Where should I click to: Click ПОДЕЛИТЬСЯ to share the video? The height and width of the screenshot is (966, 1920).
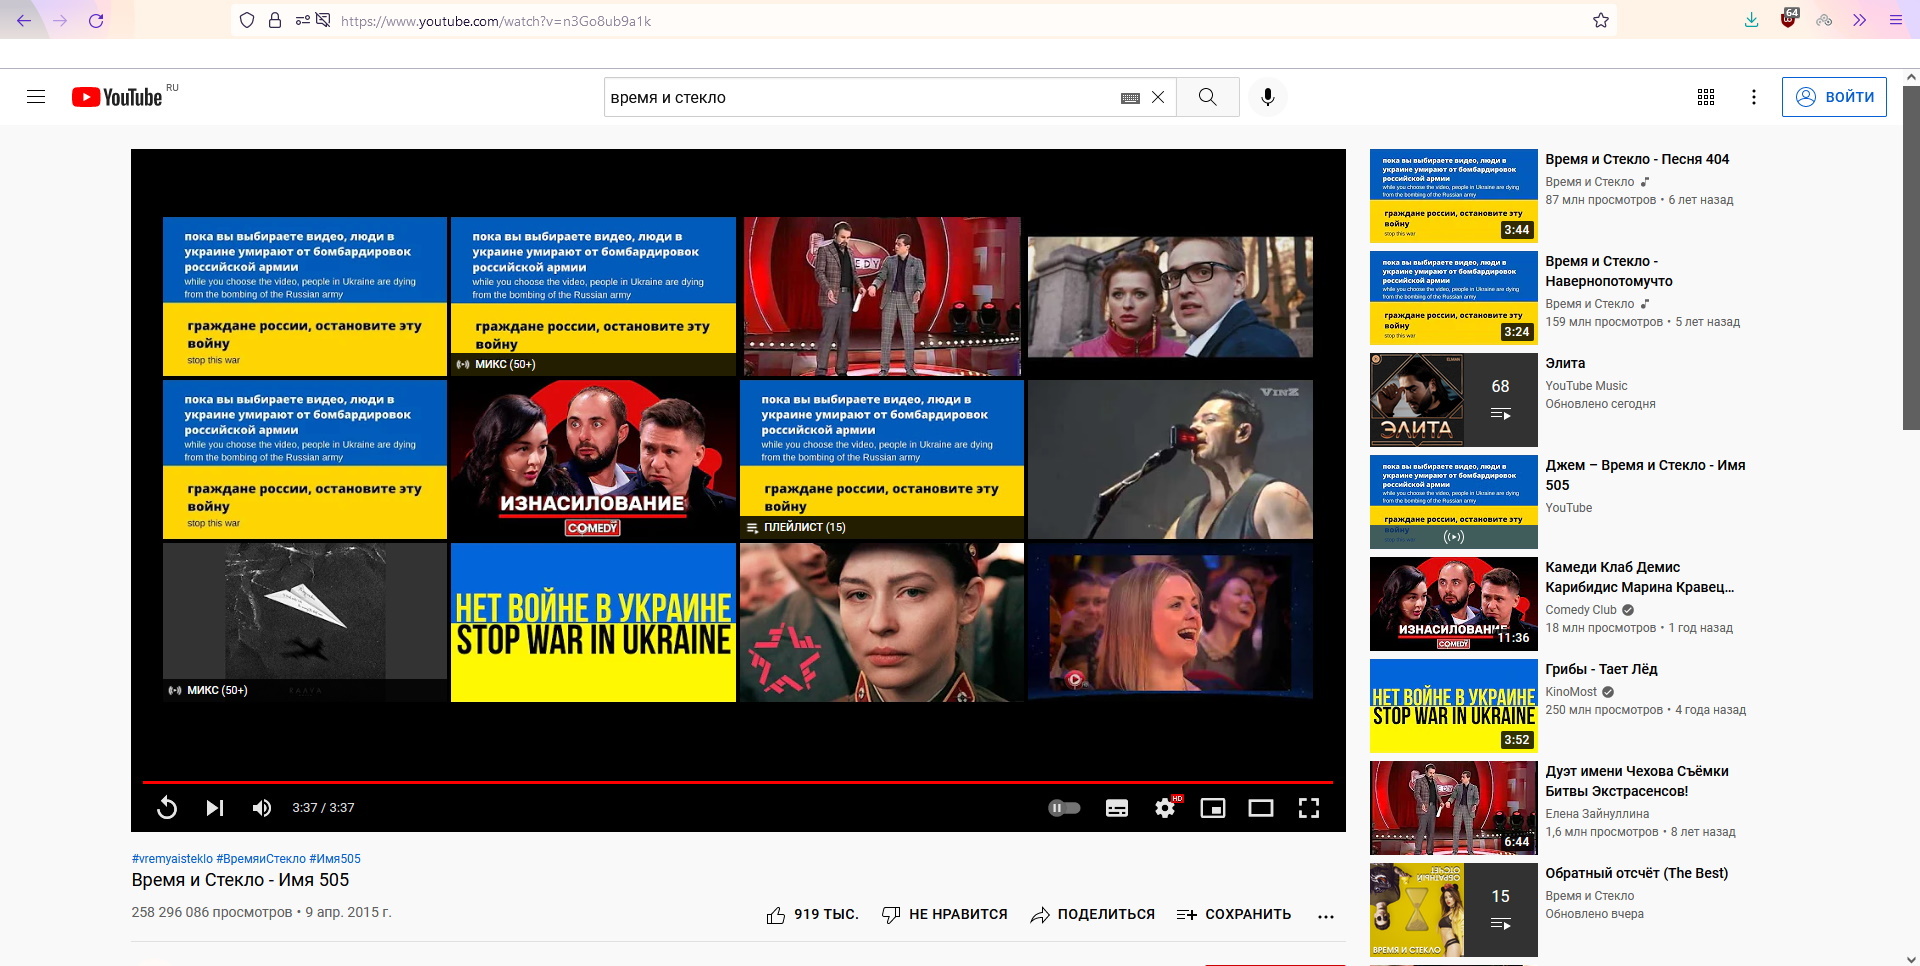click(1093, 915)
